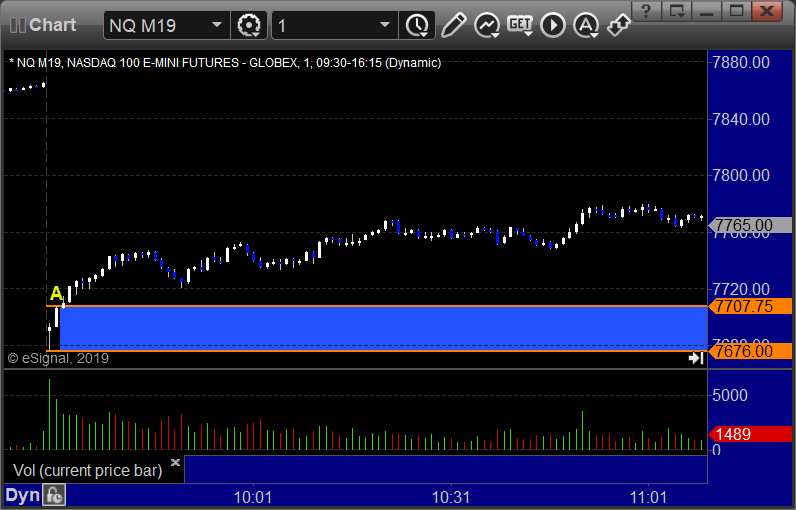Click the scroll-to-latest-bar arrow icon
The image size is (796, 510).
tap(696, 358)
